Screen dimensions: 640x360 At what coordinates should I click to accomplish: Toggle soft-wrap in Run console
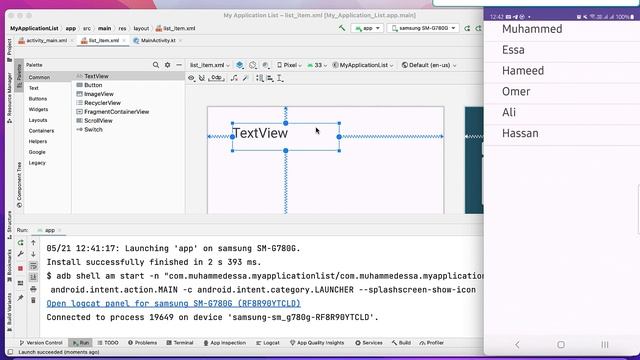[x=33, y=266]
